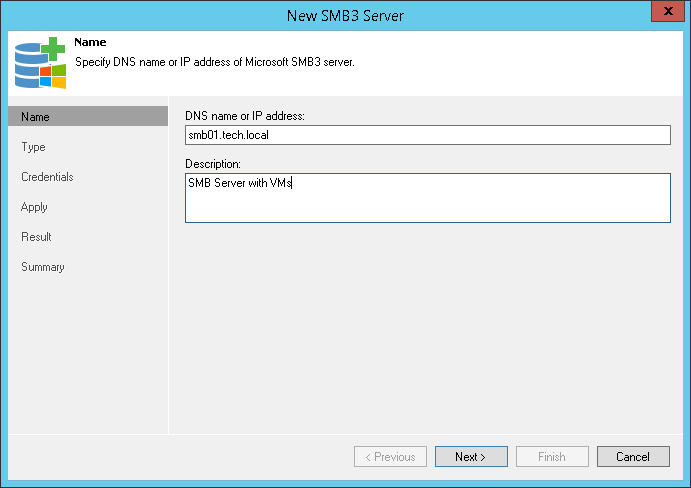Click the "Specify DNS name or IP address" instruction text
The height and width of the screenshot is (488, 691).
pos(215,61)
